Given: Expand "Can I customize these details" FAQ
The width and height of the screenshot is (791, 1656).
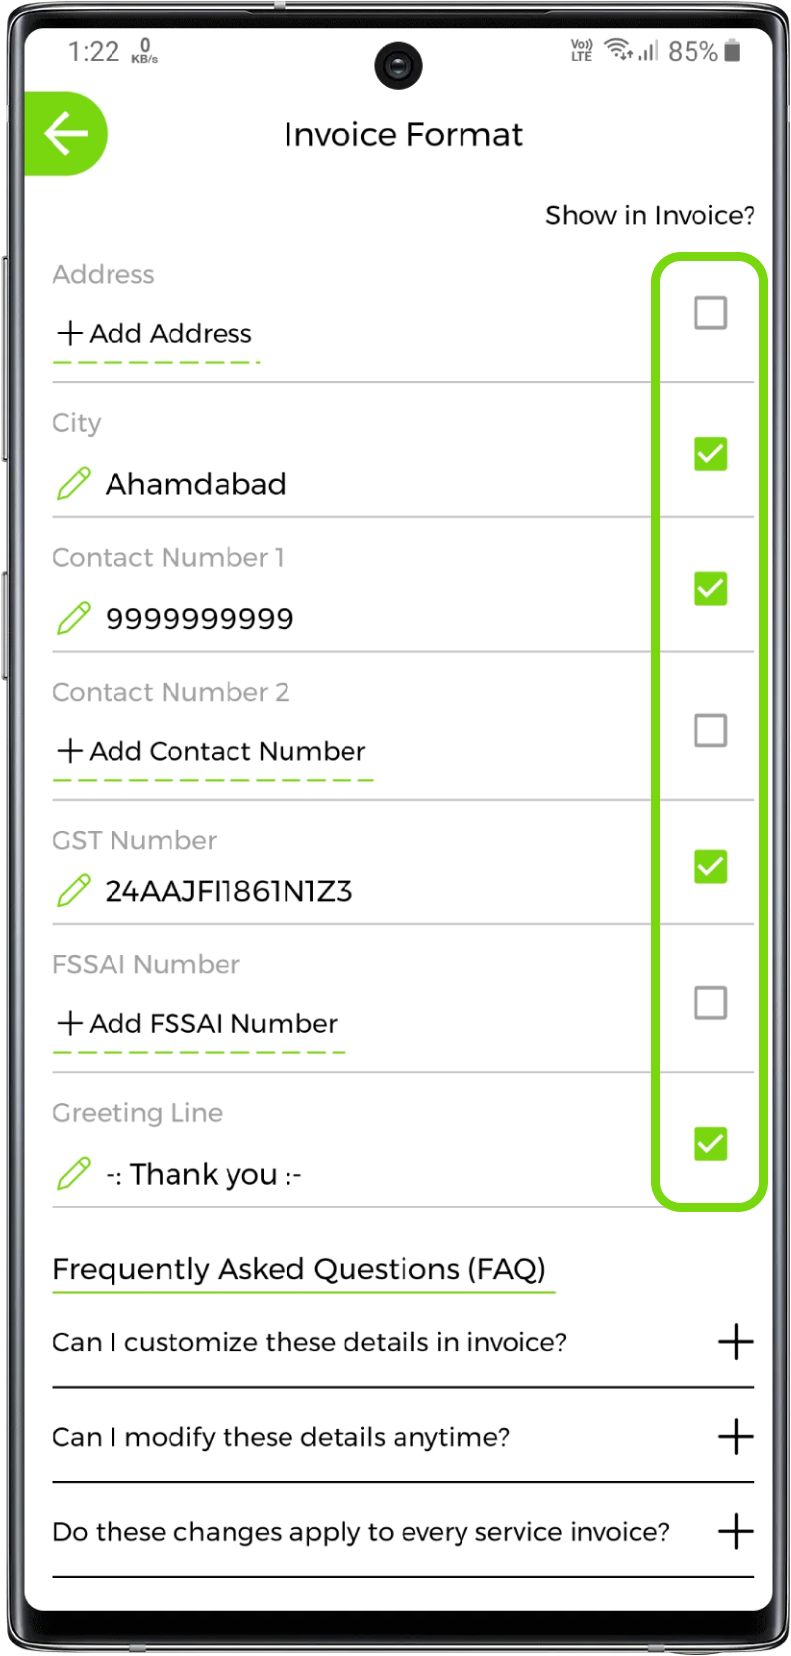Looking at the screenshot, I should (735, 1342).
